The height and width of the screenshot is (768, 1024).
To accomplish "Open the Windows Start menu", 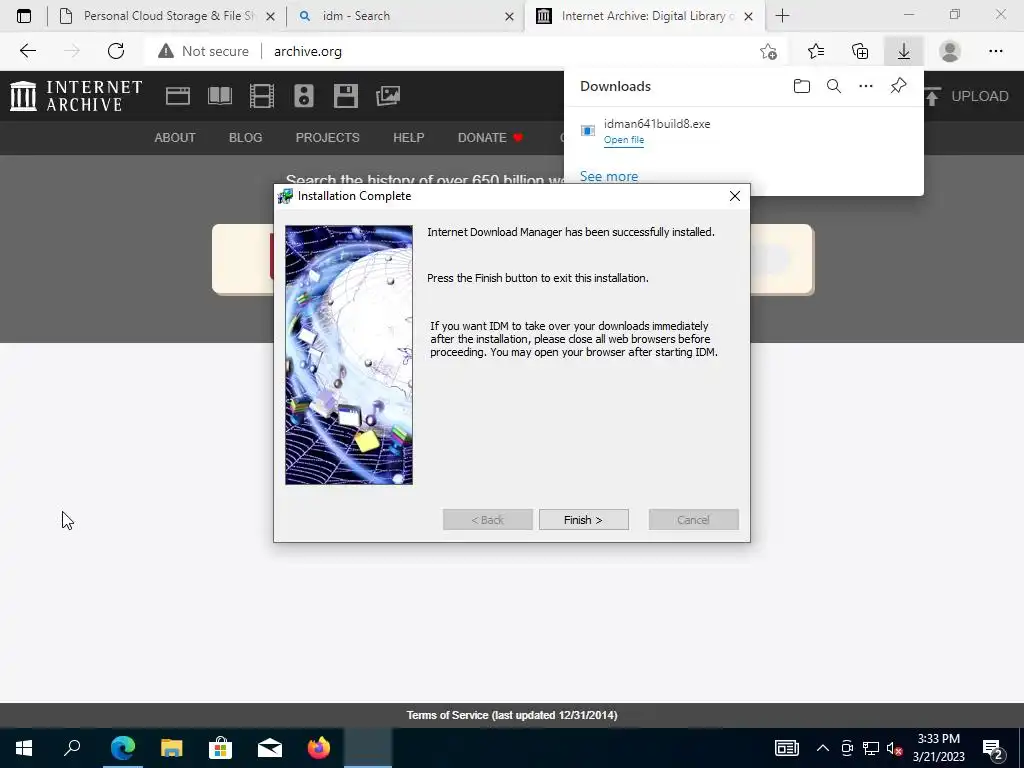I will pos(24,748).
